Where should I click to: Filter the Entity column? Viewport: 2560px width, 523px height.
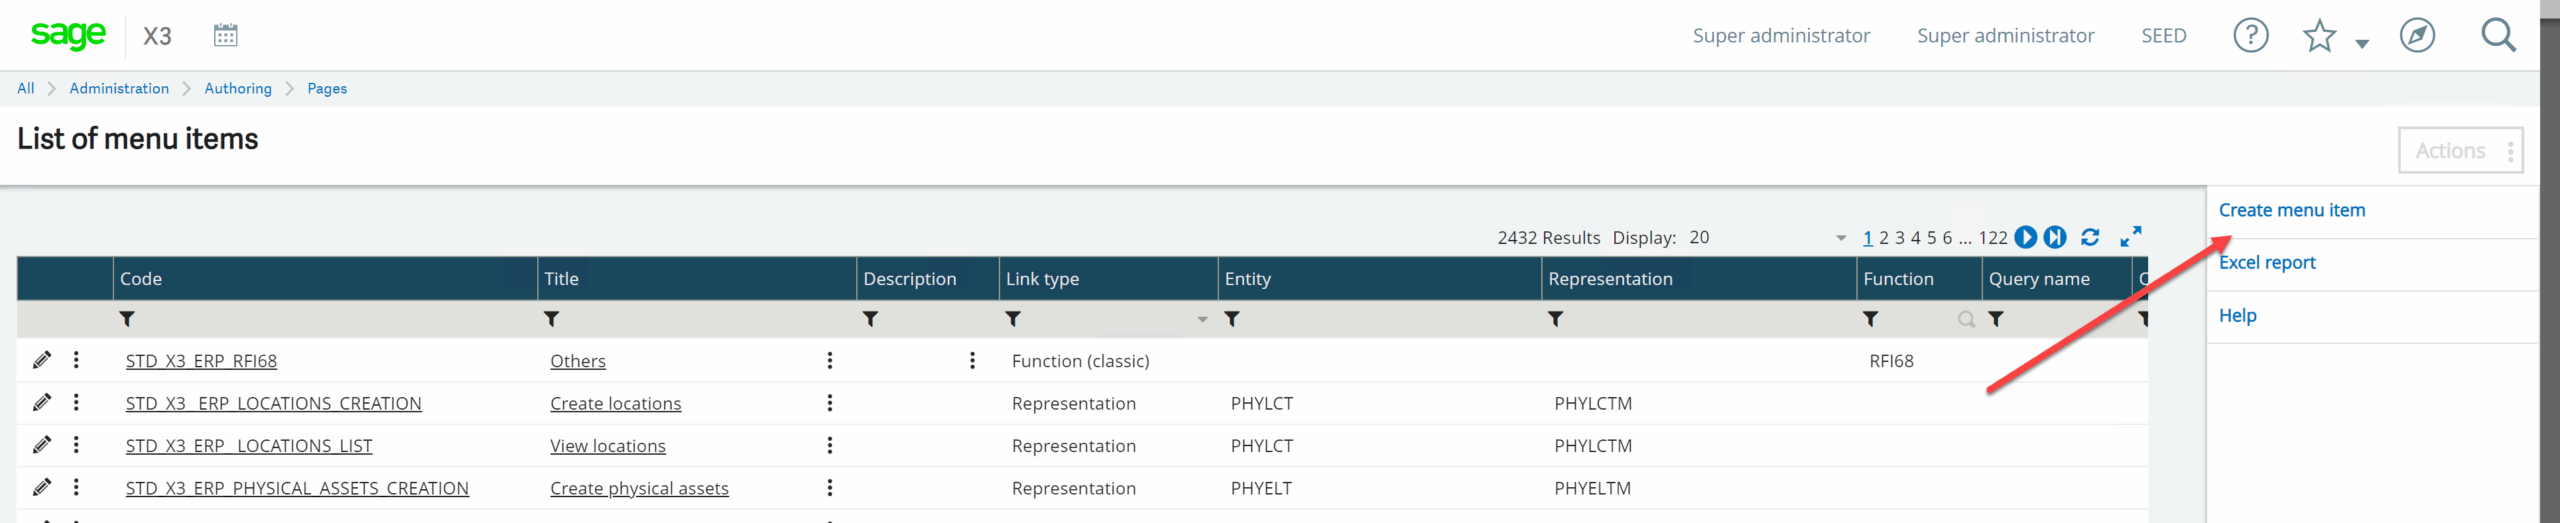point(1232,319)
